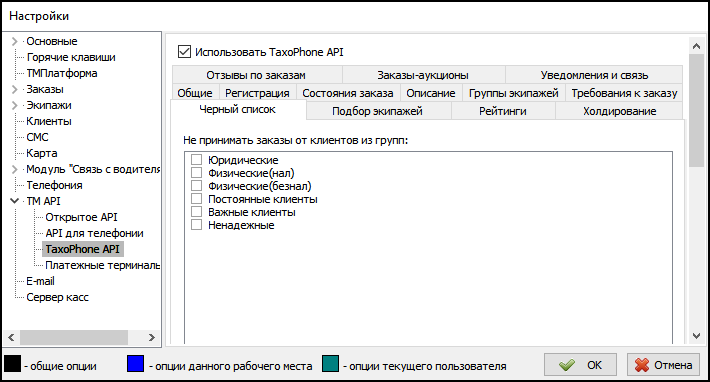Click the black общие опции color square
This screenshot has height=382, width=710.
tap(13, 364)
